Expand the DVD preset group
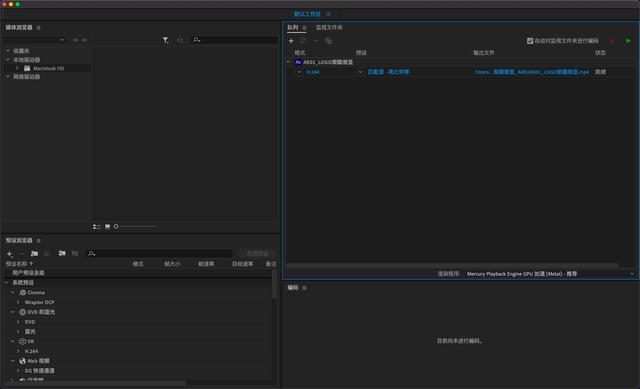 [18, 322]
